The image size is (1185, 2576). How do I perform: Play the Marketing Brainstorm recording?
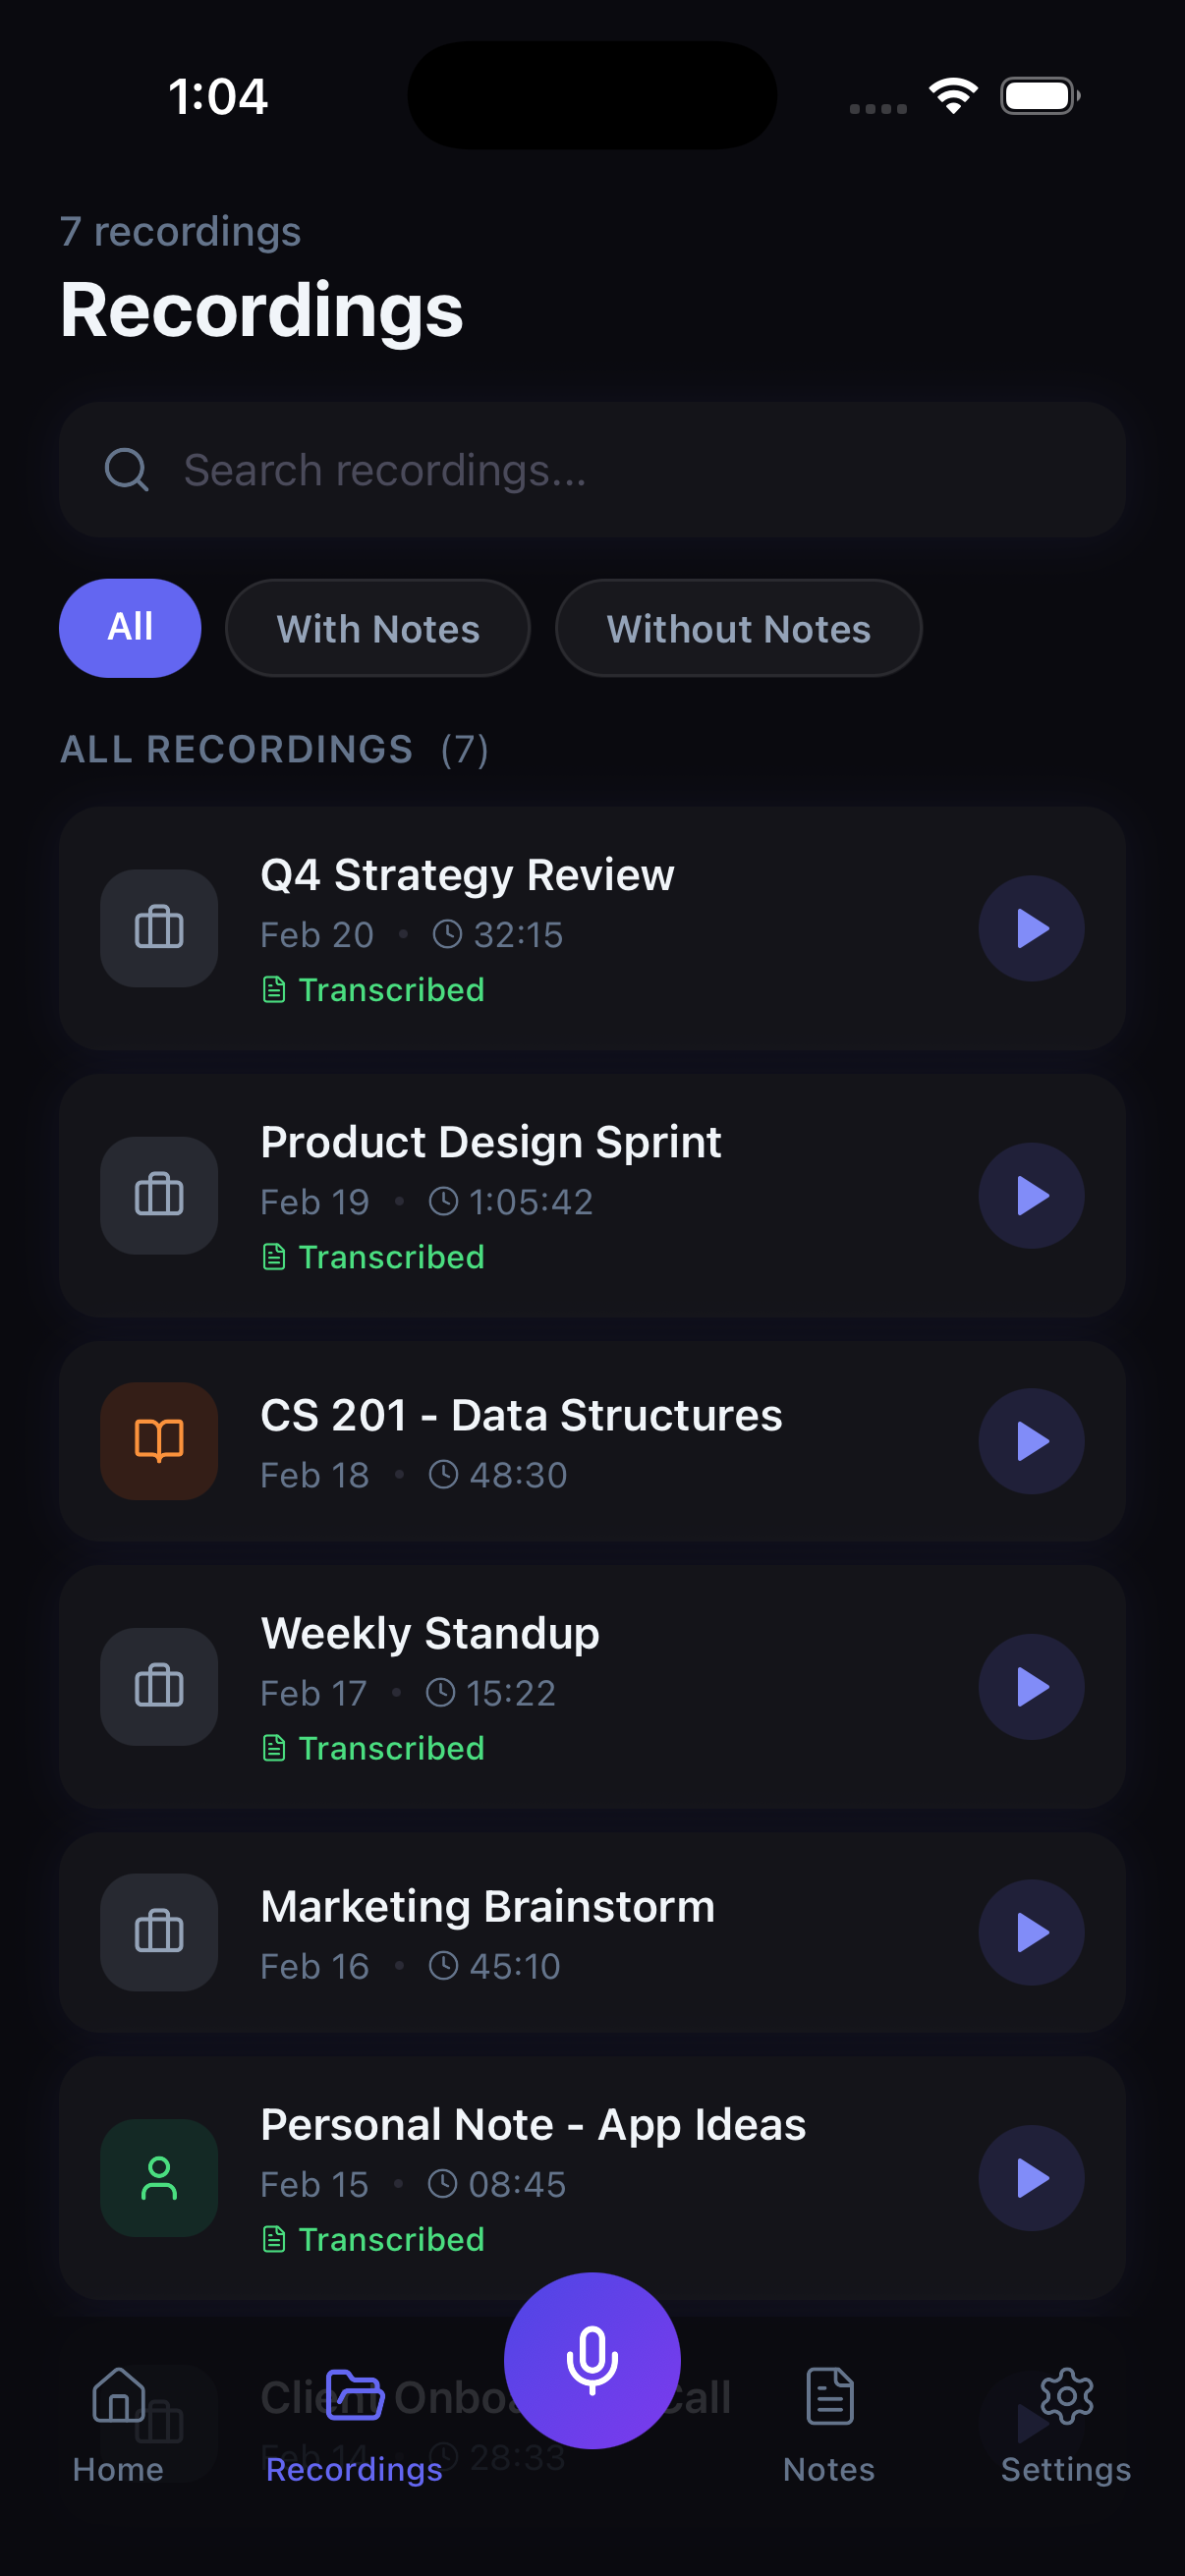click(1031, 1932)
